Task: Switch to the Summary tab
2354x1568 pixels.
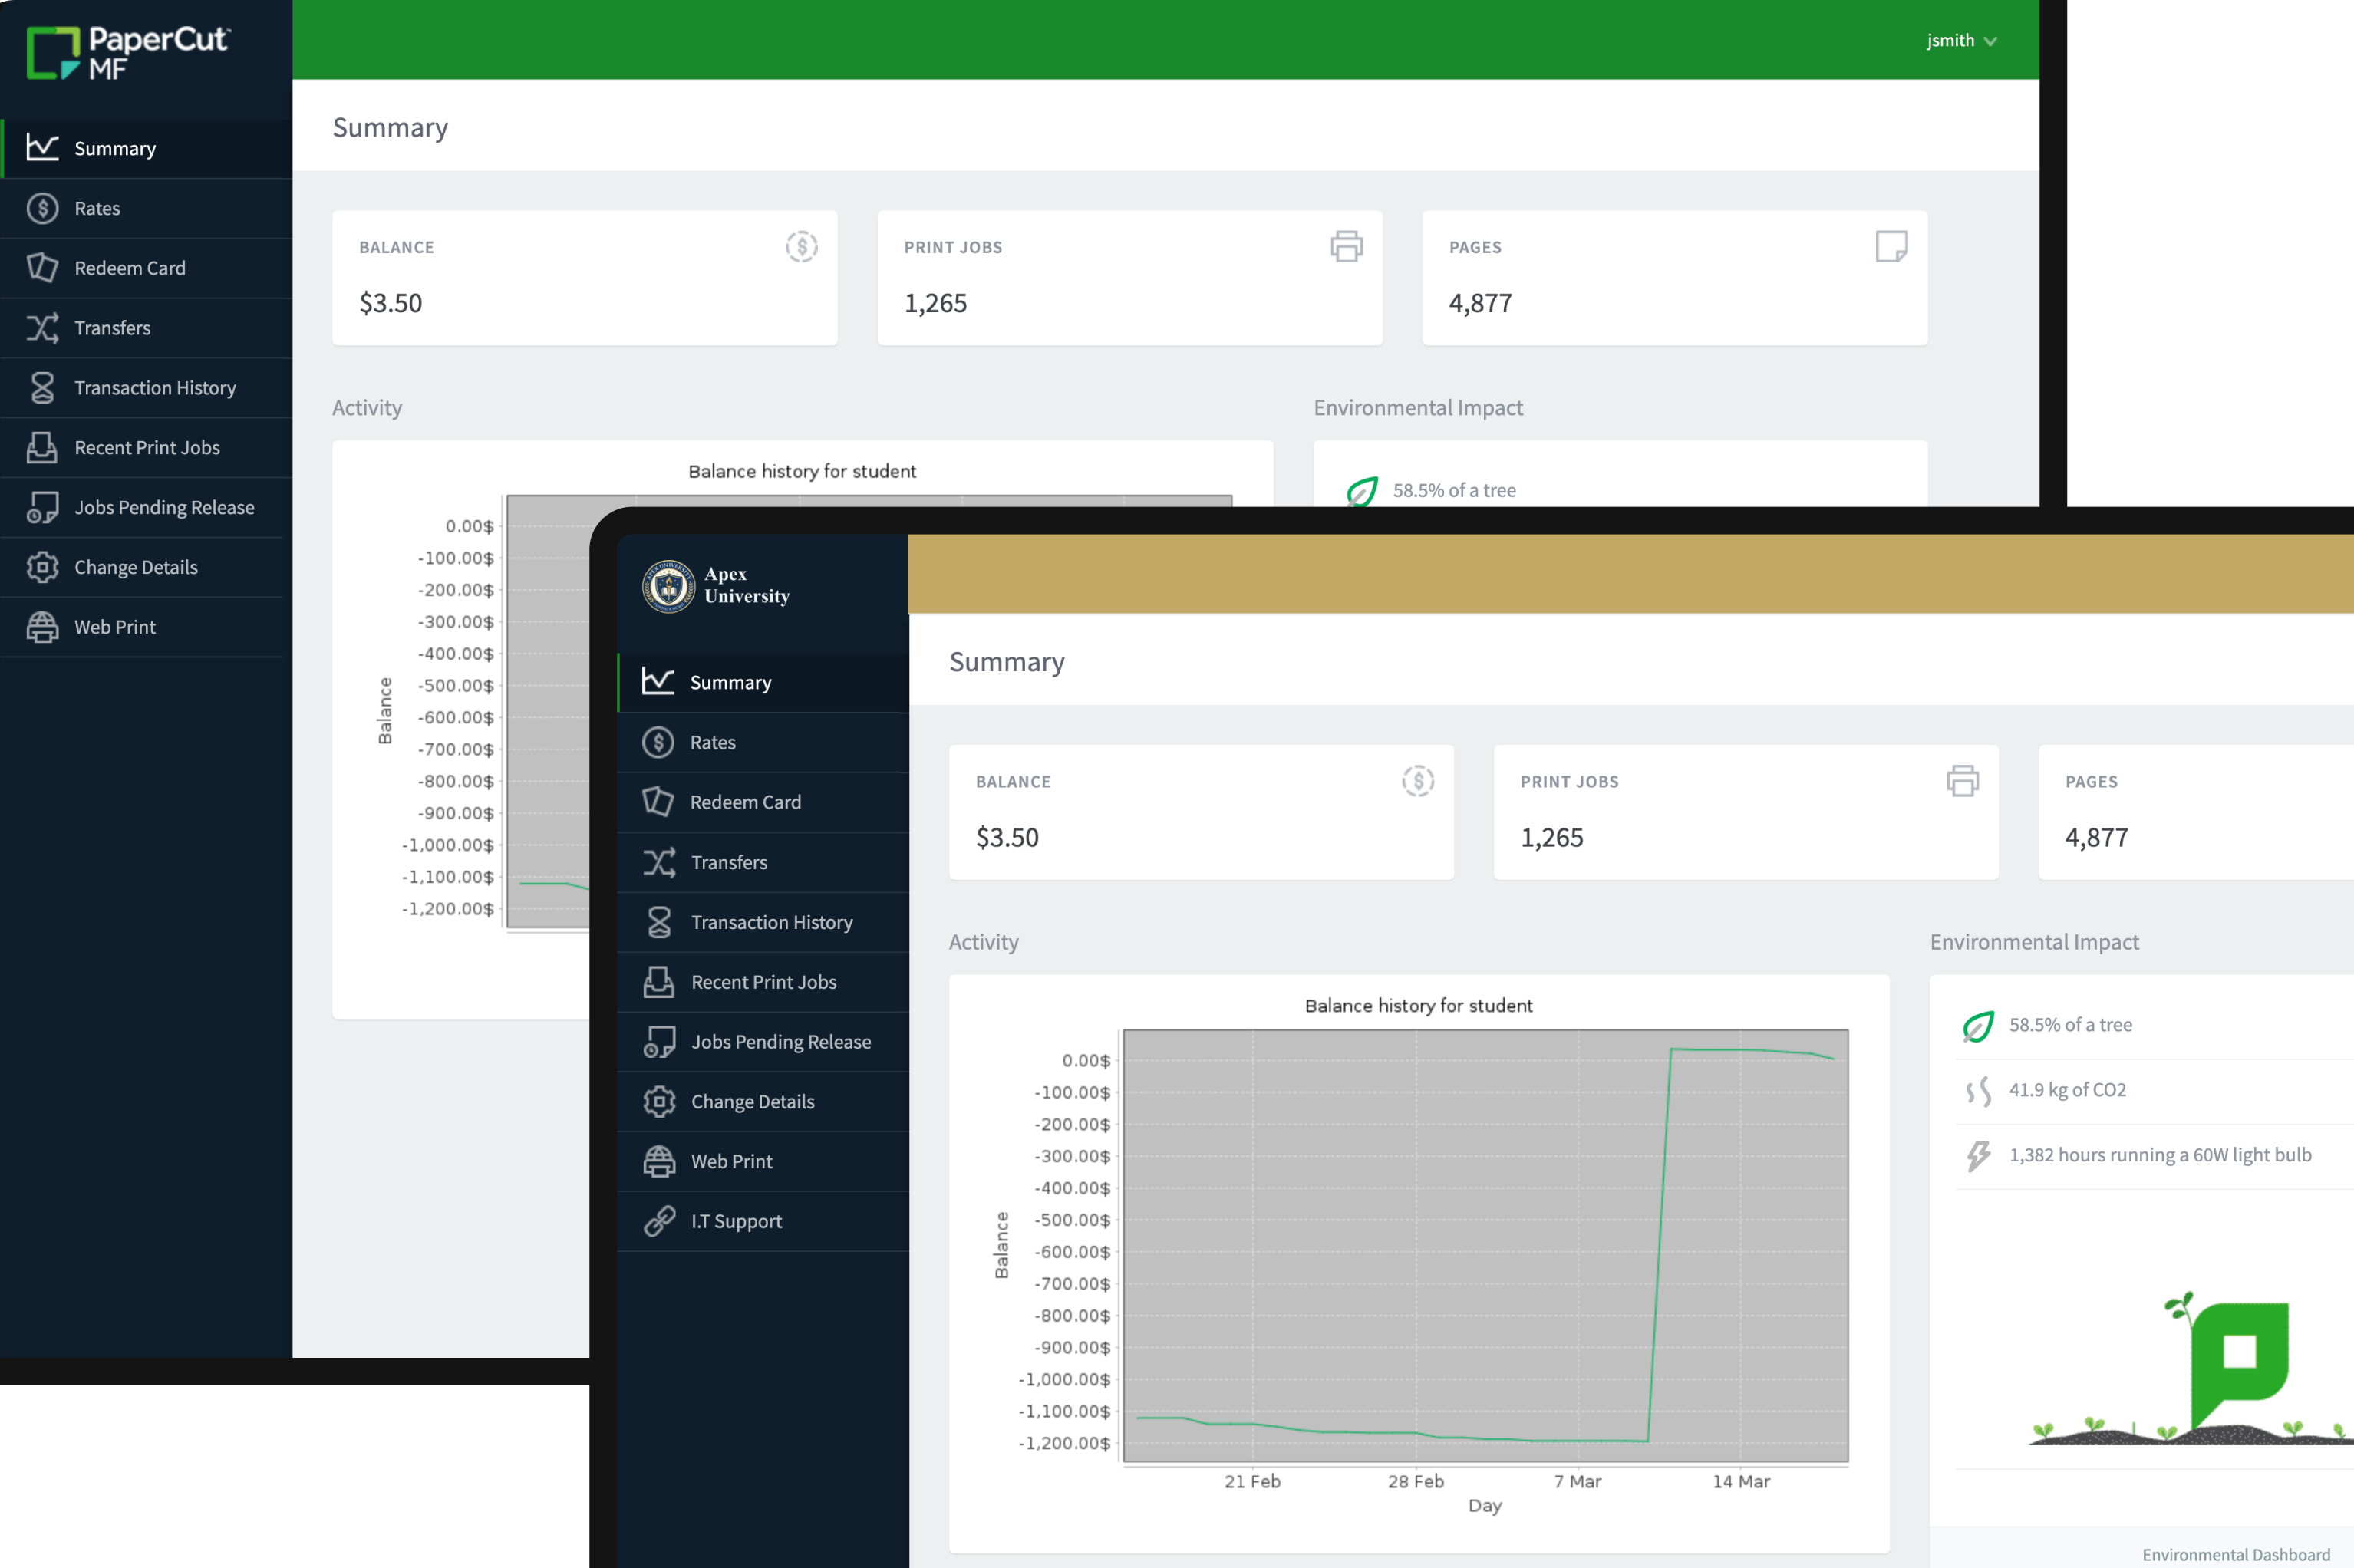Action: (114, 147)
